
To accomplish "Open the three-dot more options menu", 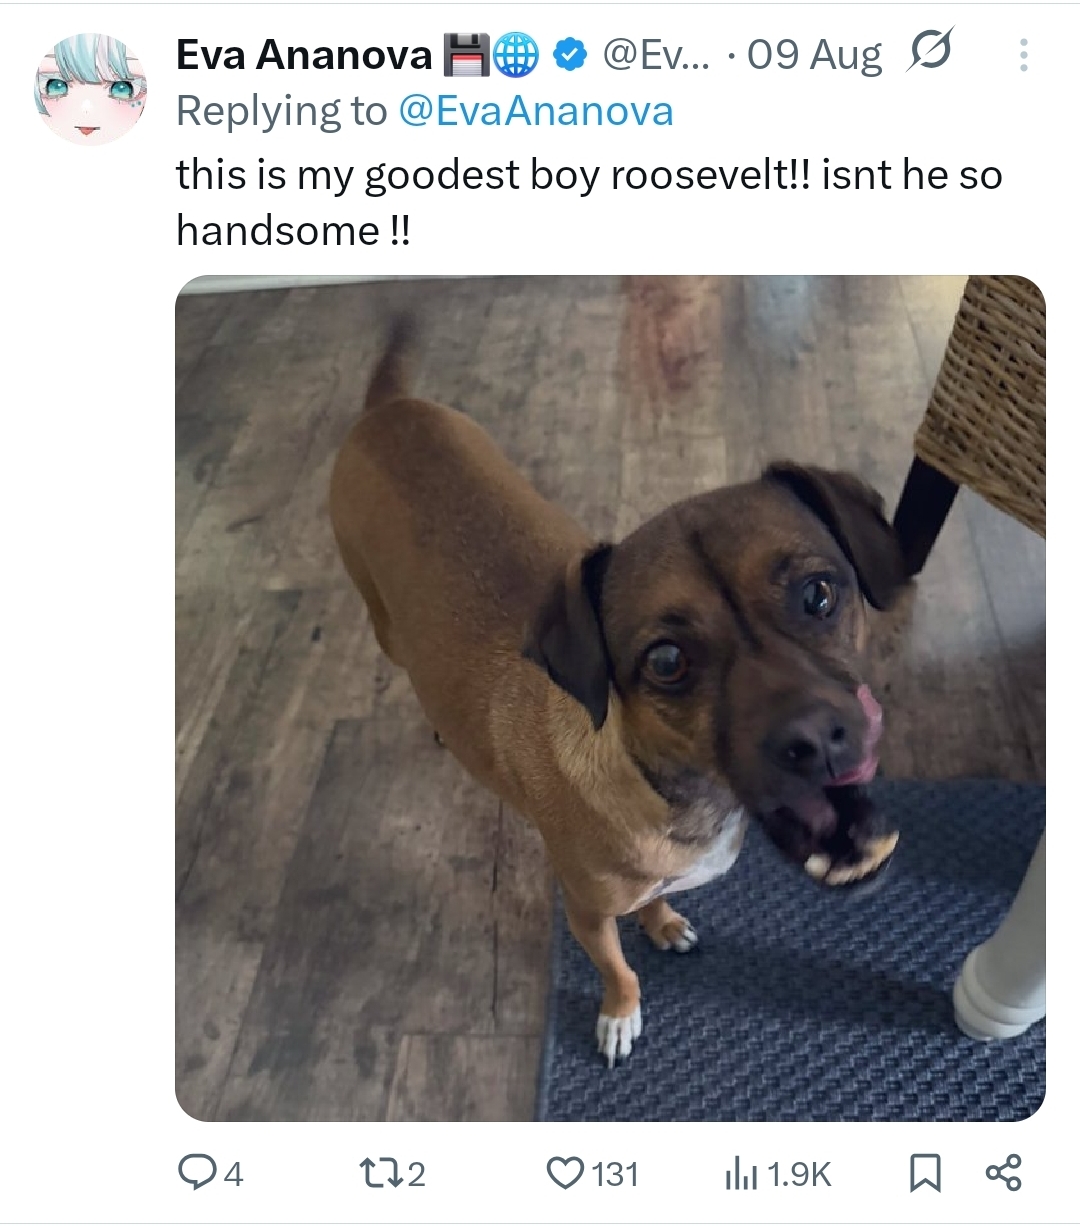I will 1023,55.
